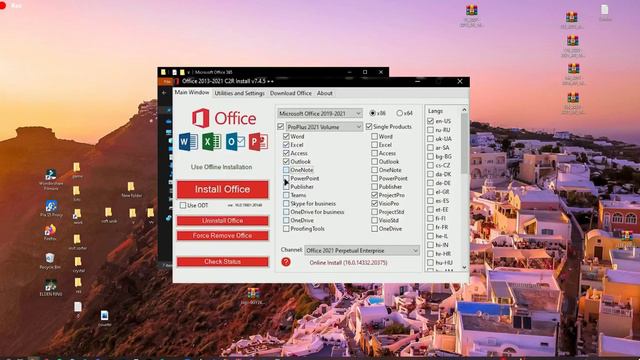
Task: Select the ELDEN RING desktop shortcut
Action: coord(51,287)
